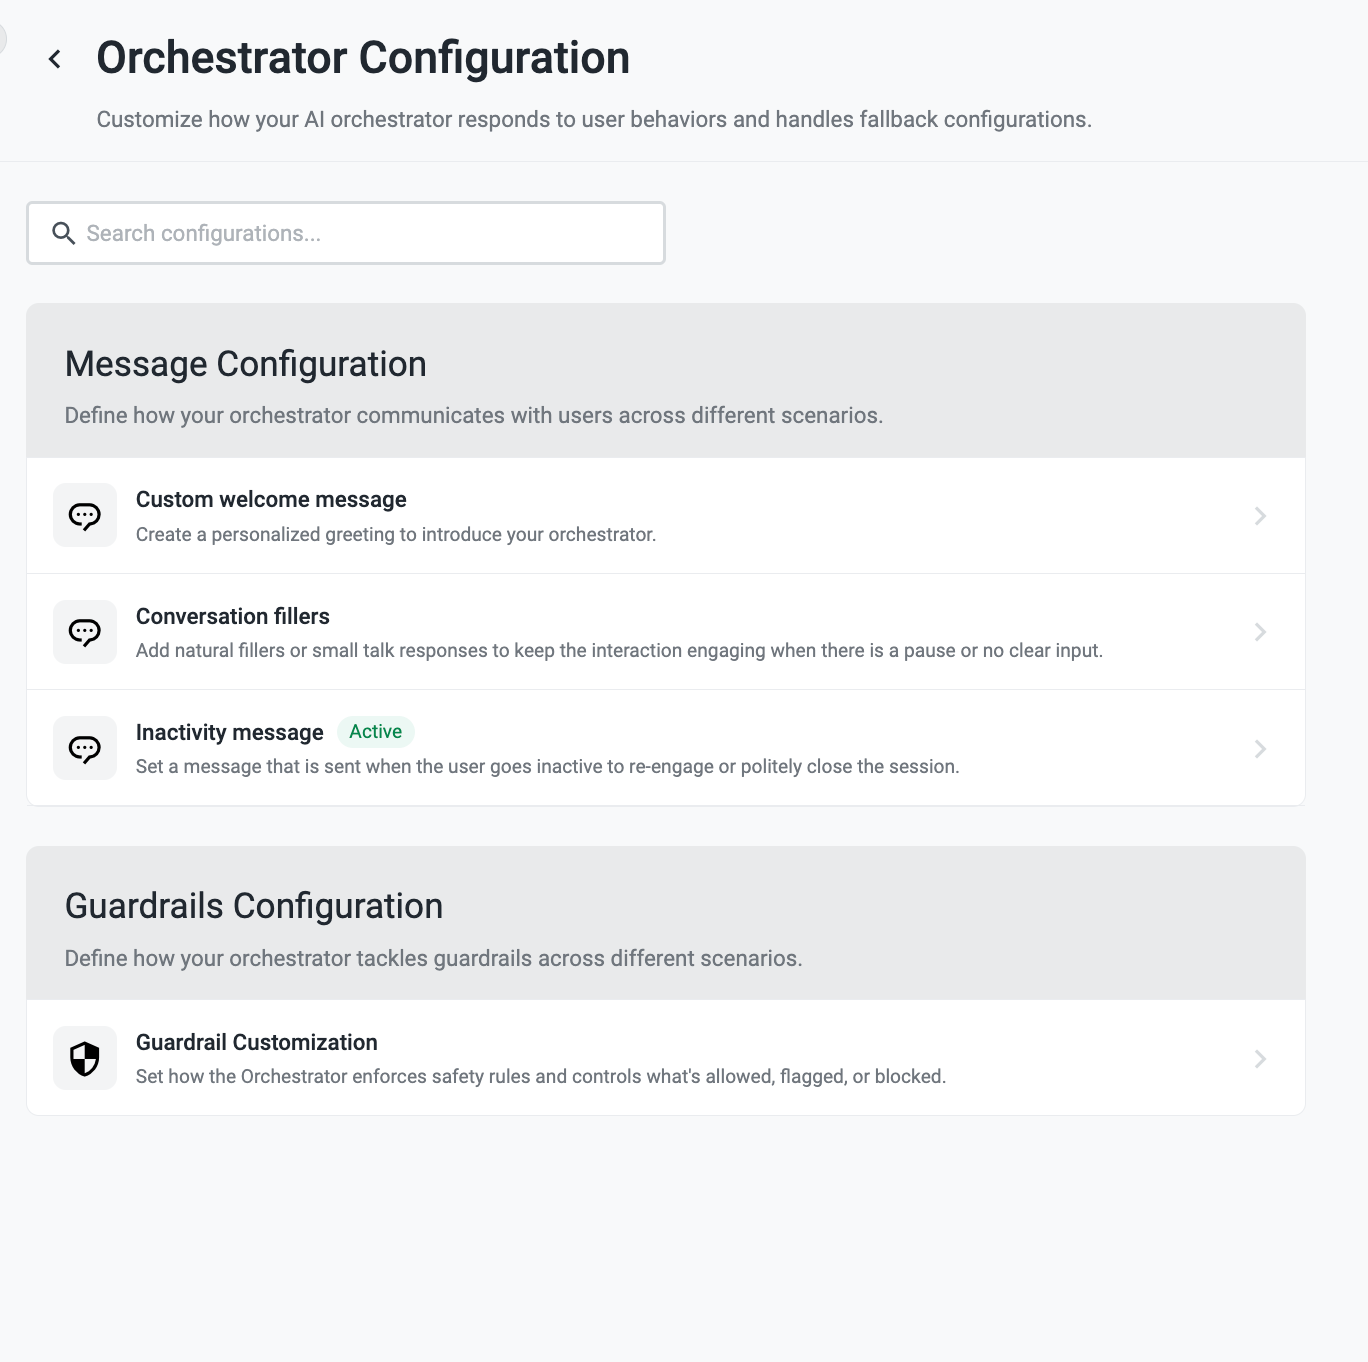Click the Orchestrator Configuration page title
The height and width of the screenshot is (1362, 1368).
363,58
